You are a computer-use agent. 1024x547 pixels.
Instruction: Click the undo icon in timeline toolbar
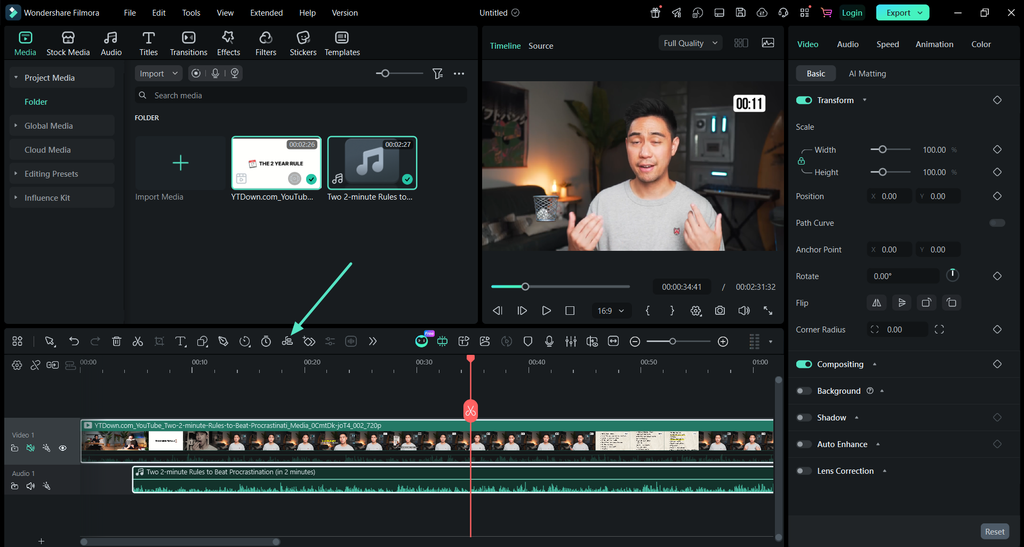click(74, 341)
